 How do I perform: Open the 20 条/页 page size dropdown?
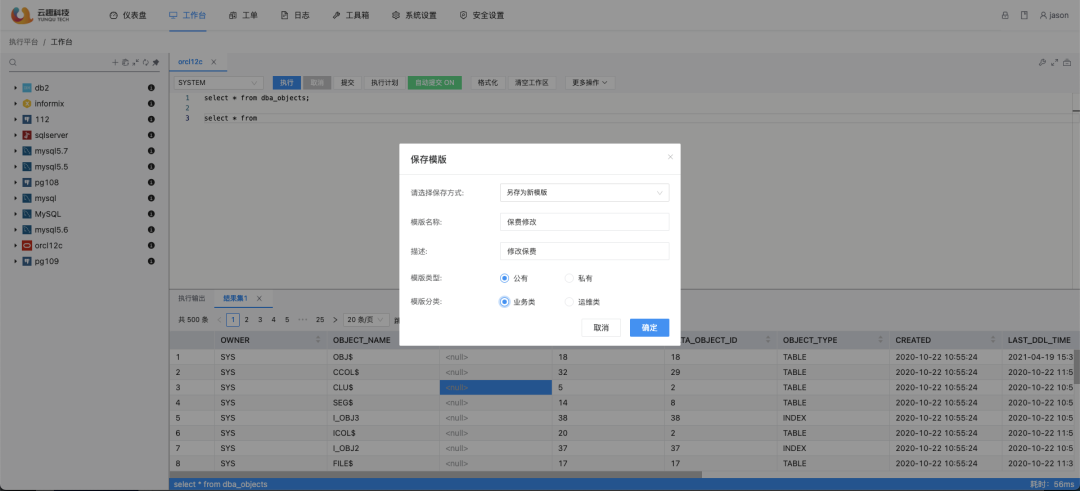click(x=366, y=320)
